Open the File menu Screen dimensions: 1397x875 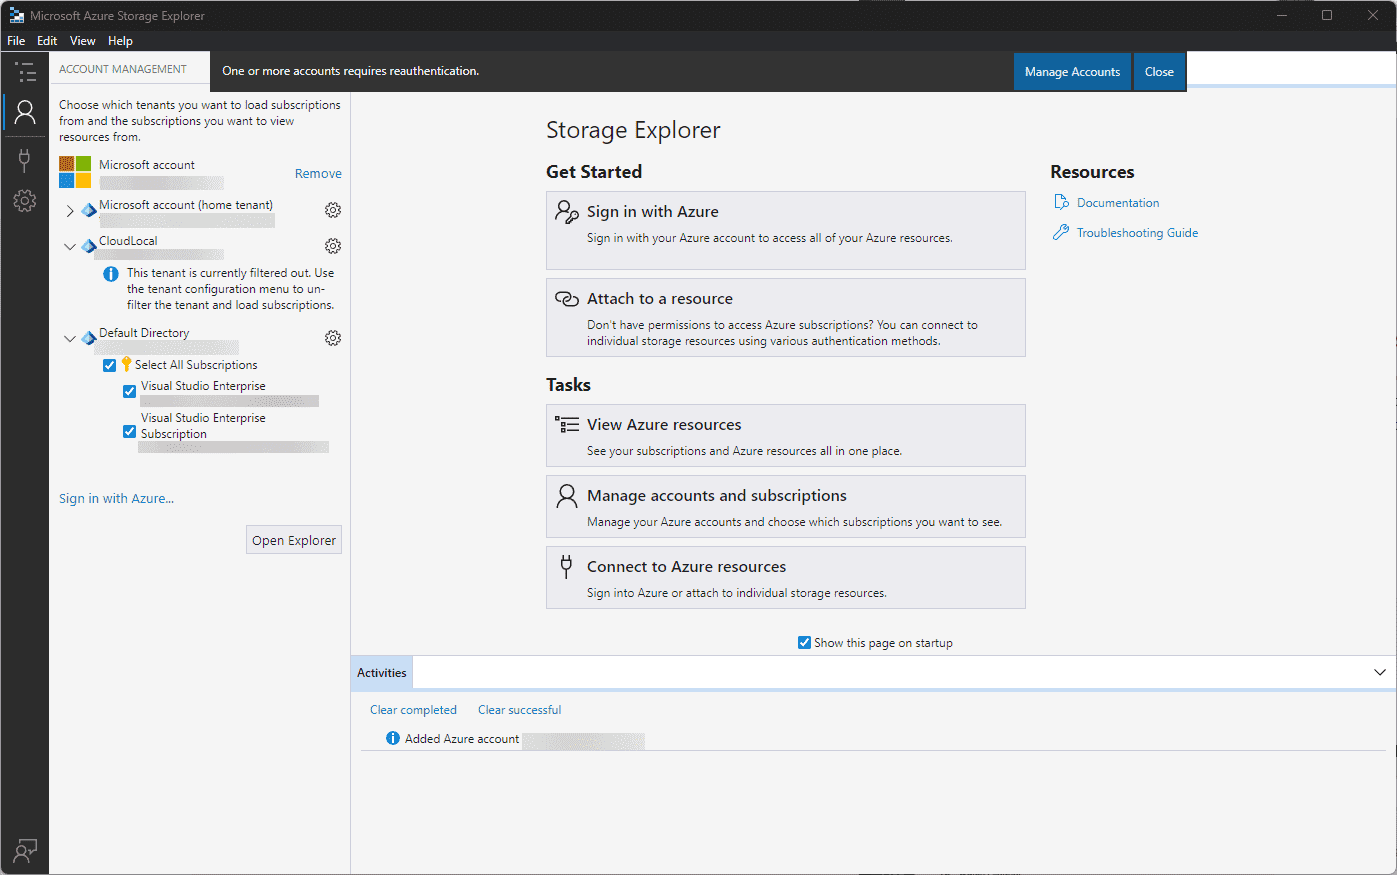coord(16,41)
